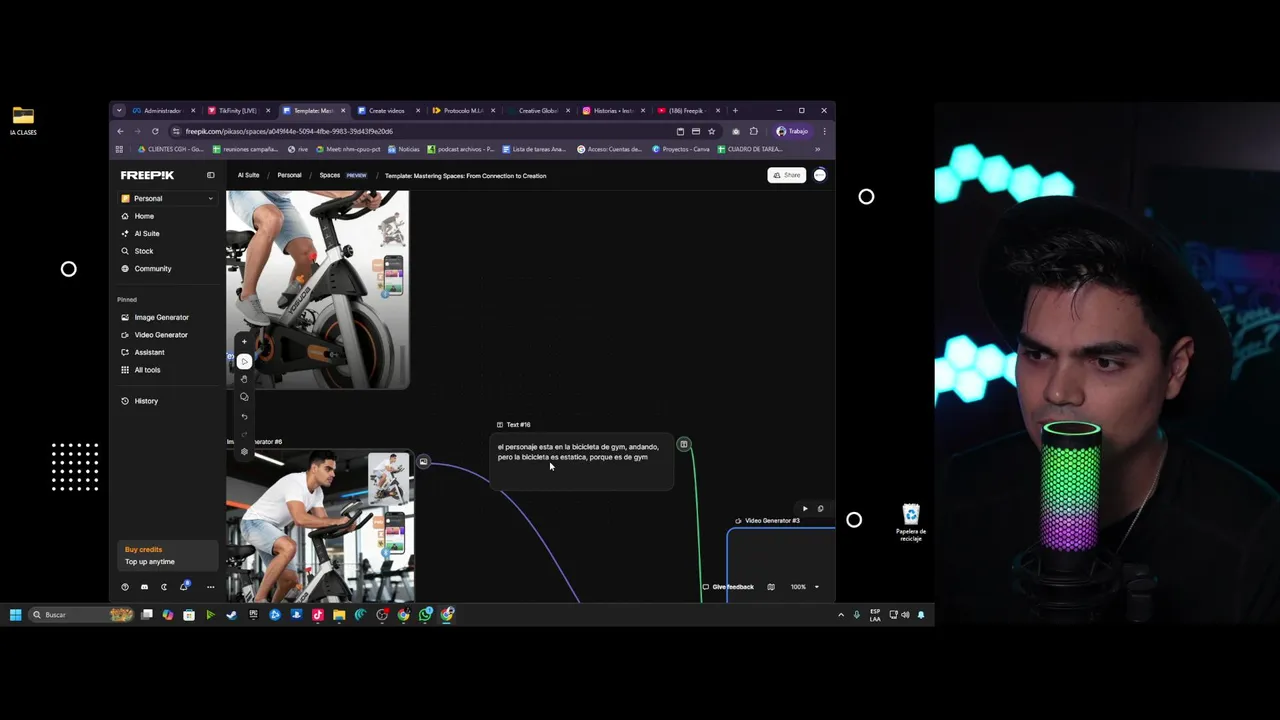
Task: Click Personal breadcrumb
Action: (x=289, y=175)
